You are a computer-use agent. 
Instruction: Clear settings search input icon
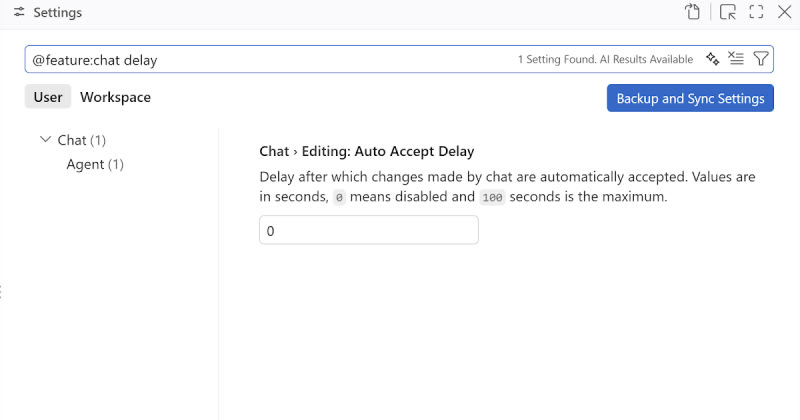[x=736, y=59]
